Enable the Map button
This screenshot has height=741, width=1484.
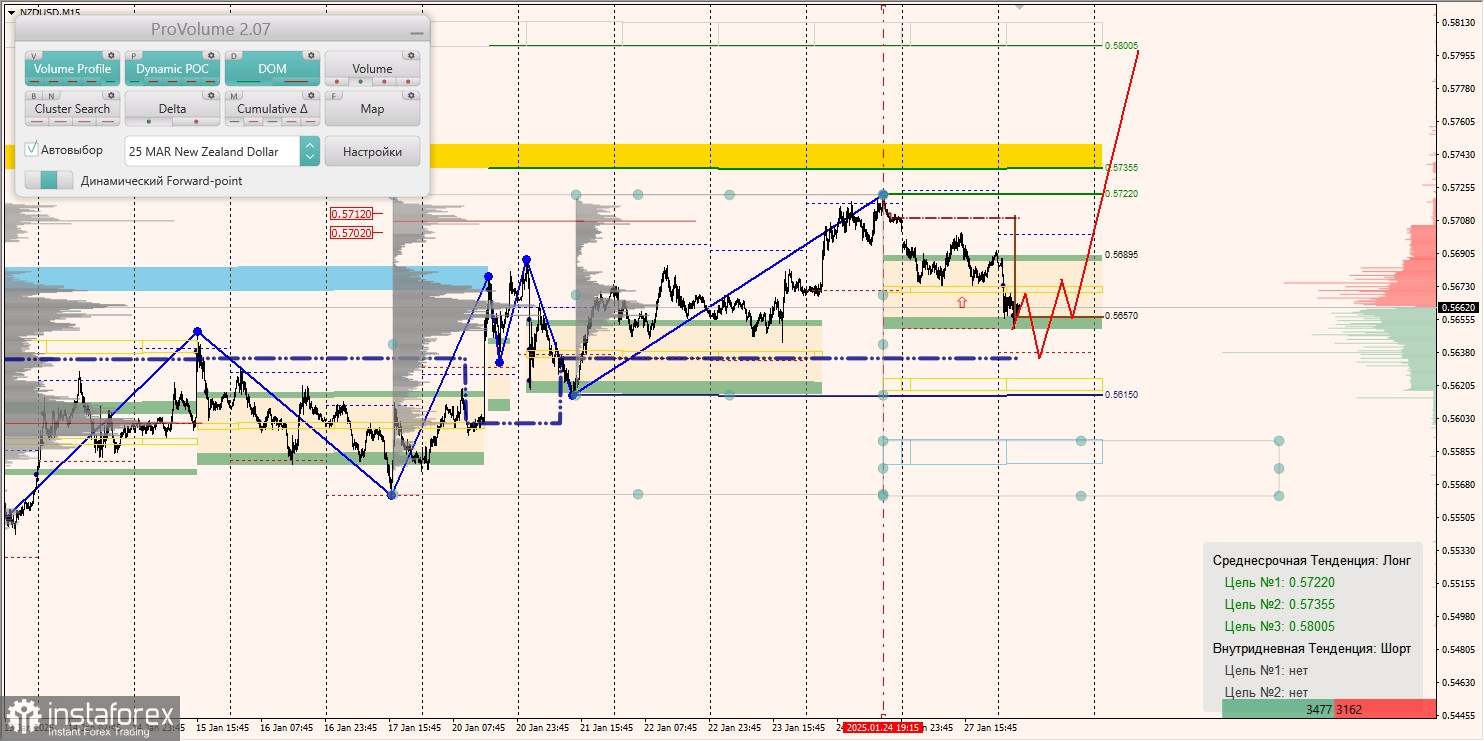point(372,108)
